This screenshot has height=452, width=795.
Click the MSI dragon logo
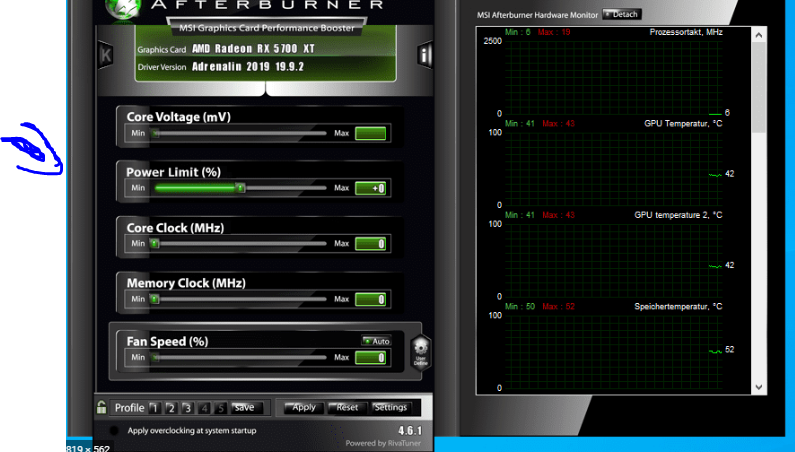(x=122, y=9)
